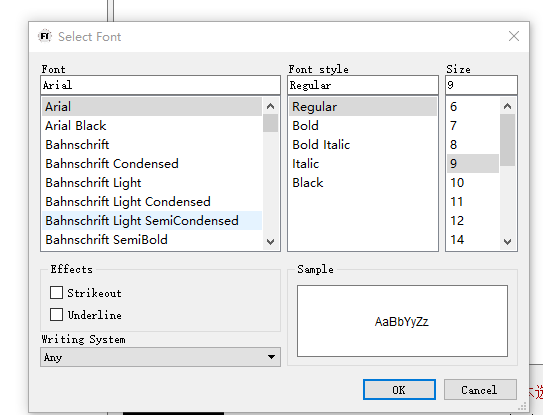The height and width of the screenshot is (415, 543).
Task: Select Bahnschrift Light Condensed font
Action: pos(152,202)
